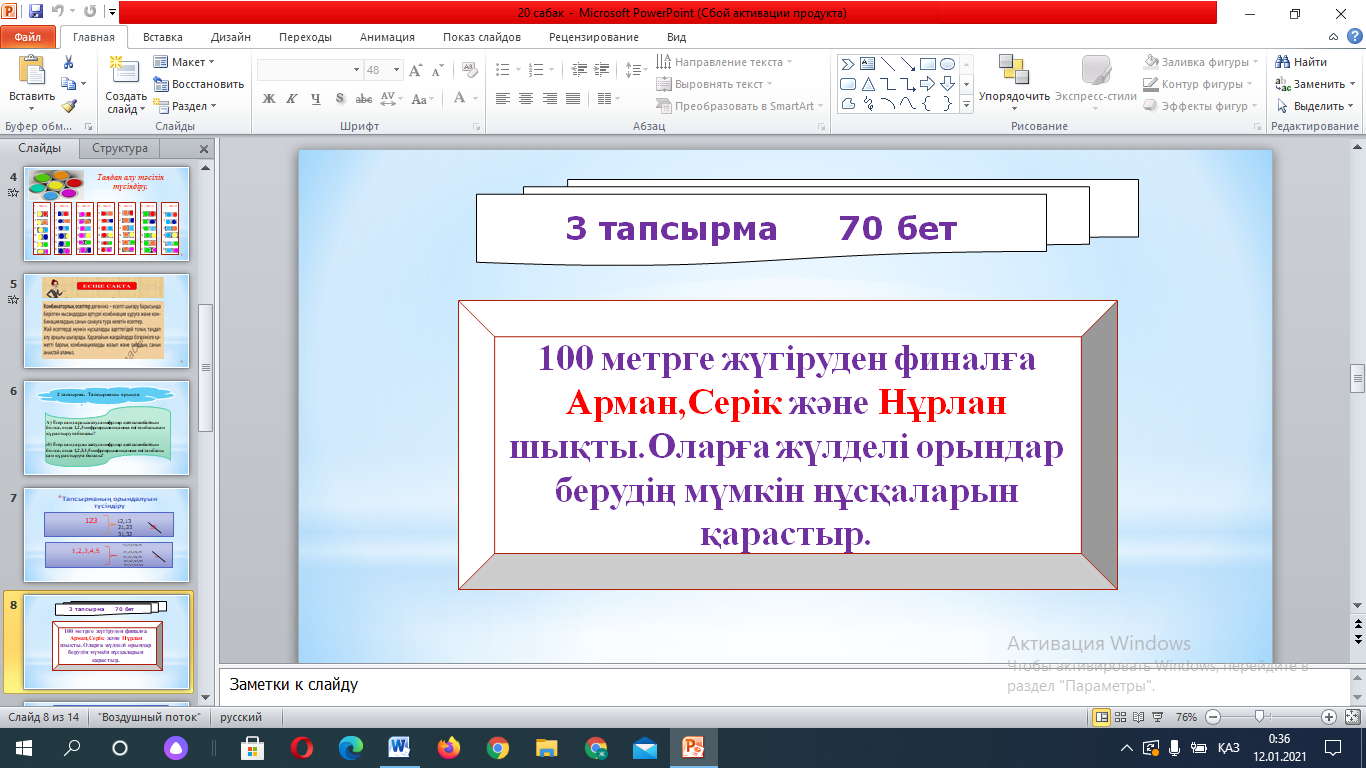Switch to the Дизайн tab
Viewport: 1366px width, 768px height.
click(231, 37)
